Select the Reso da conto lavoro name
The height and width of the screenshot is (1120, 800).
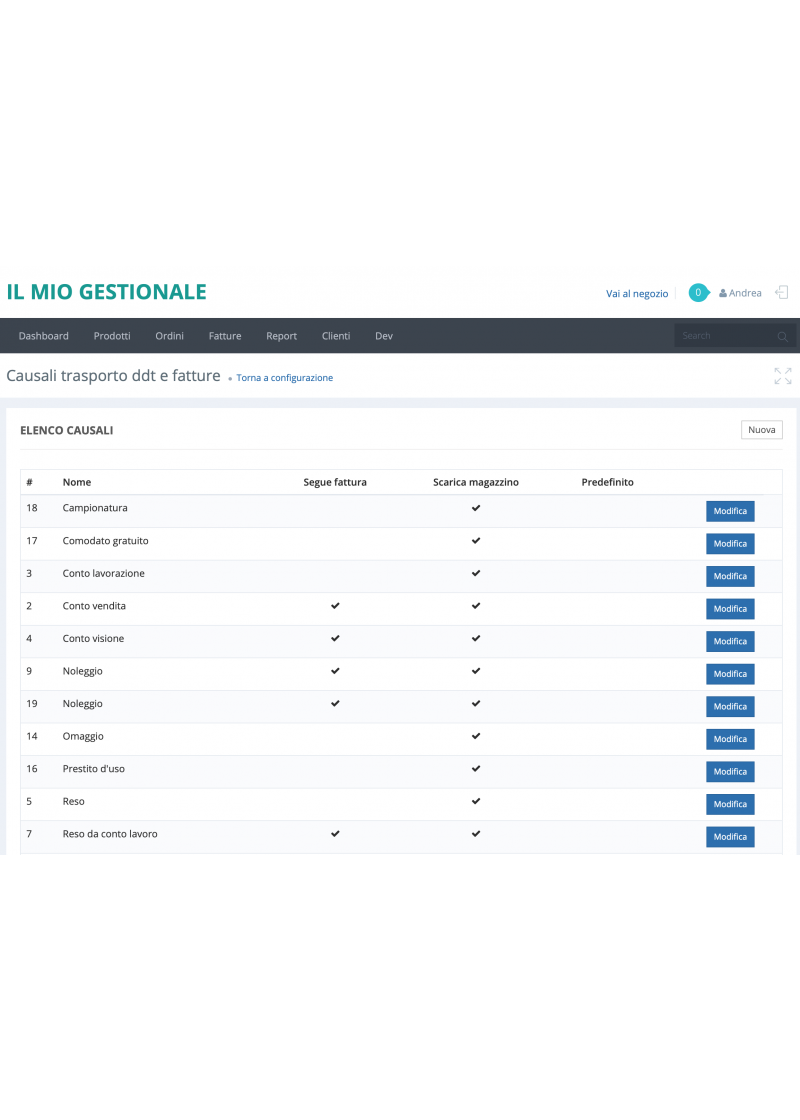110,834
